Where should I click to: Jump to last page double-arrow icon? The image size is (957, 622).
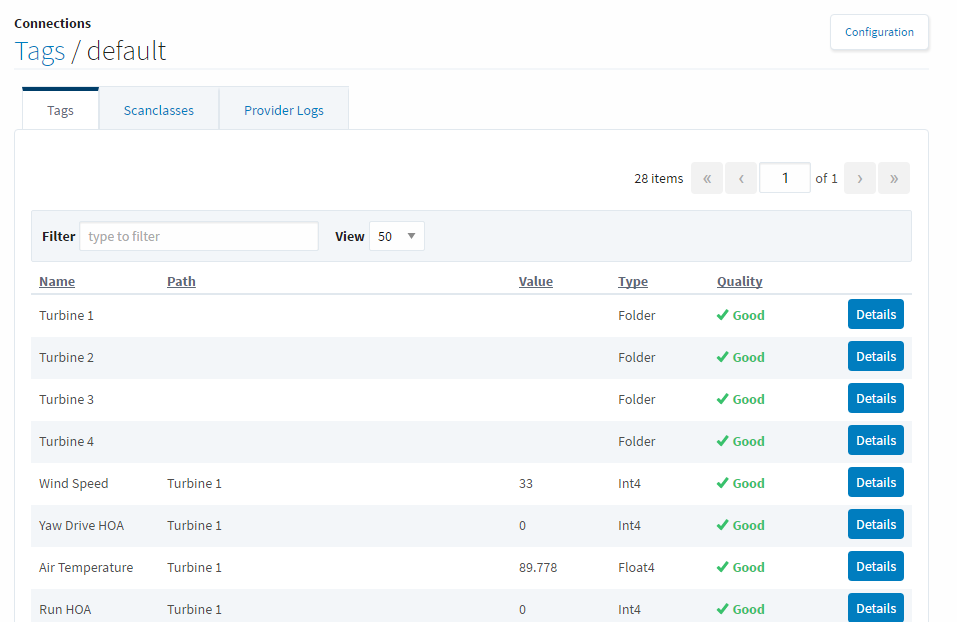pyautogui.click(x=894, y=178)
